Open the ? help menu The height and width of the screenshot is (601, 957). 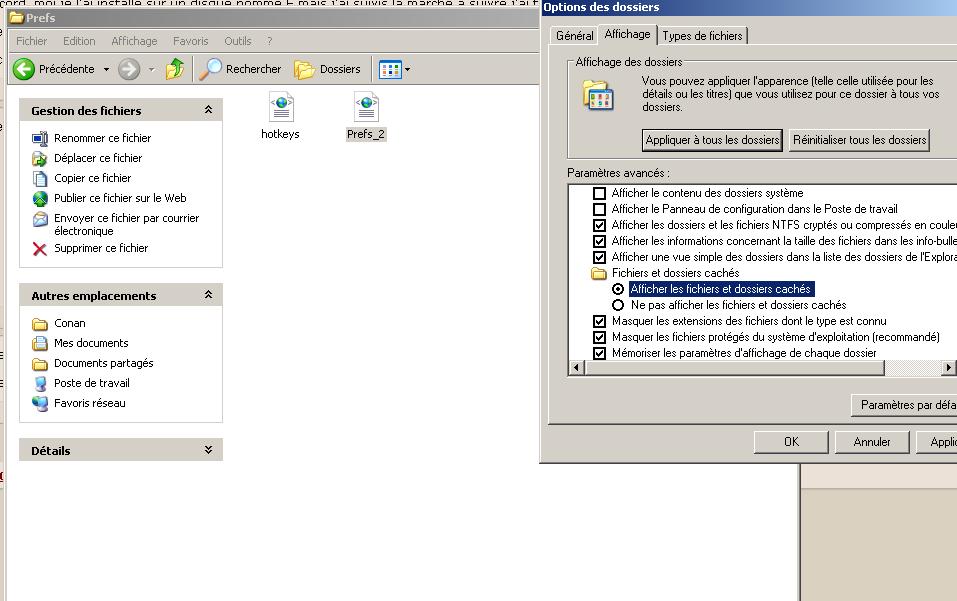click(270, 41)
